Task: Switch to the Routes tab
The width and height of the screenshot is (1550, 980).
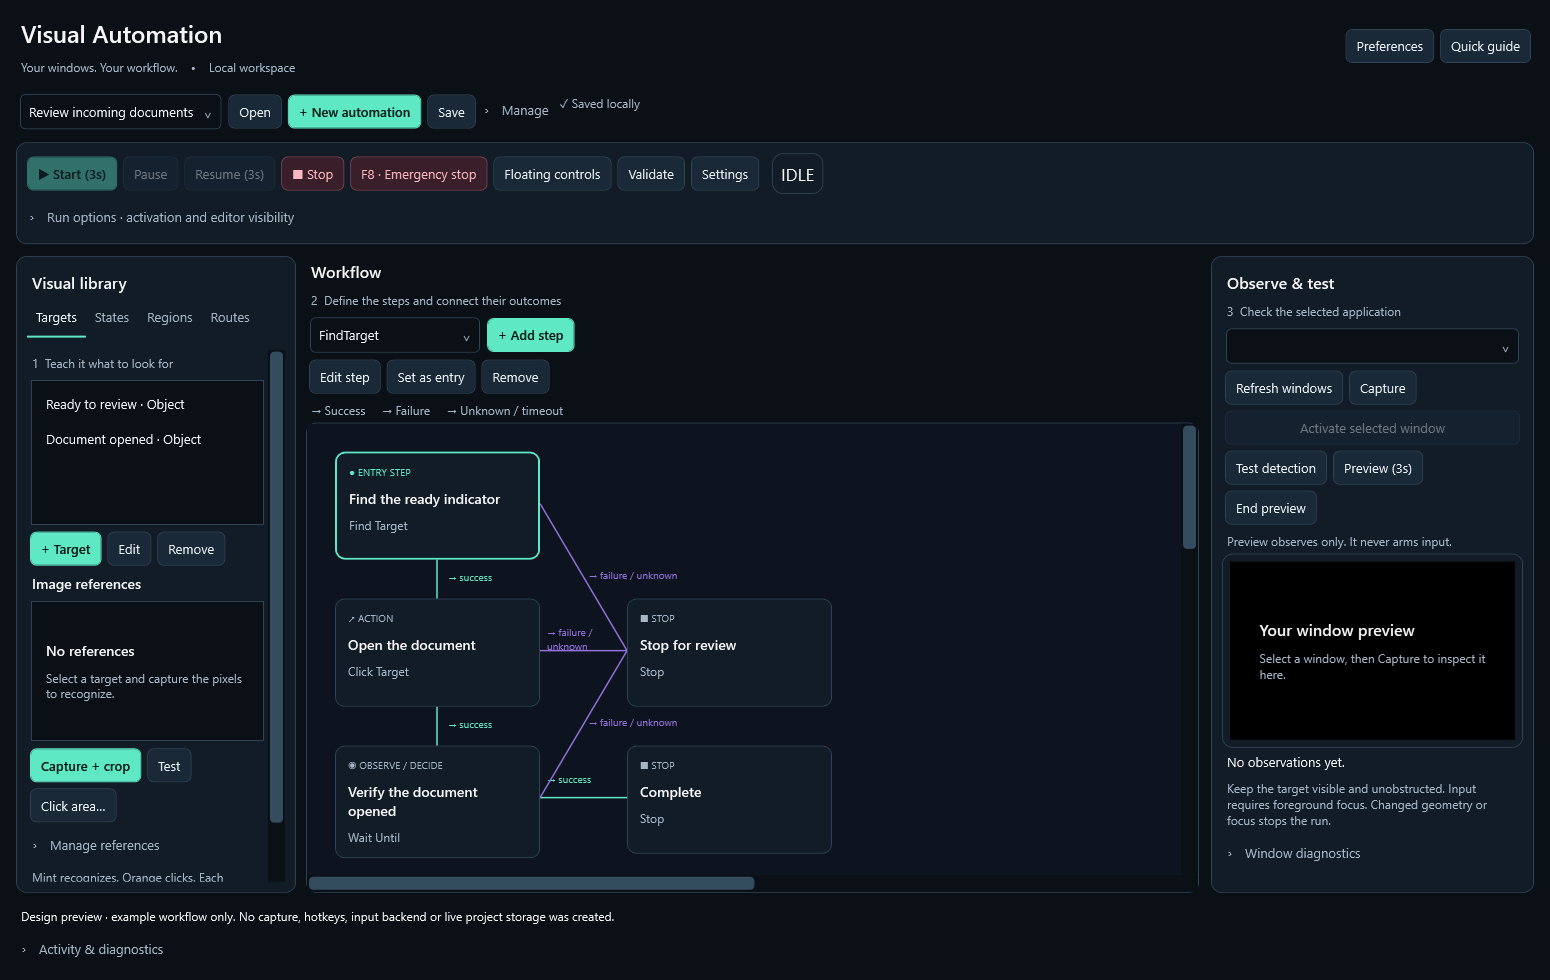Action: (230, 317)
